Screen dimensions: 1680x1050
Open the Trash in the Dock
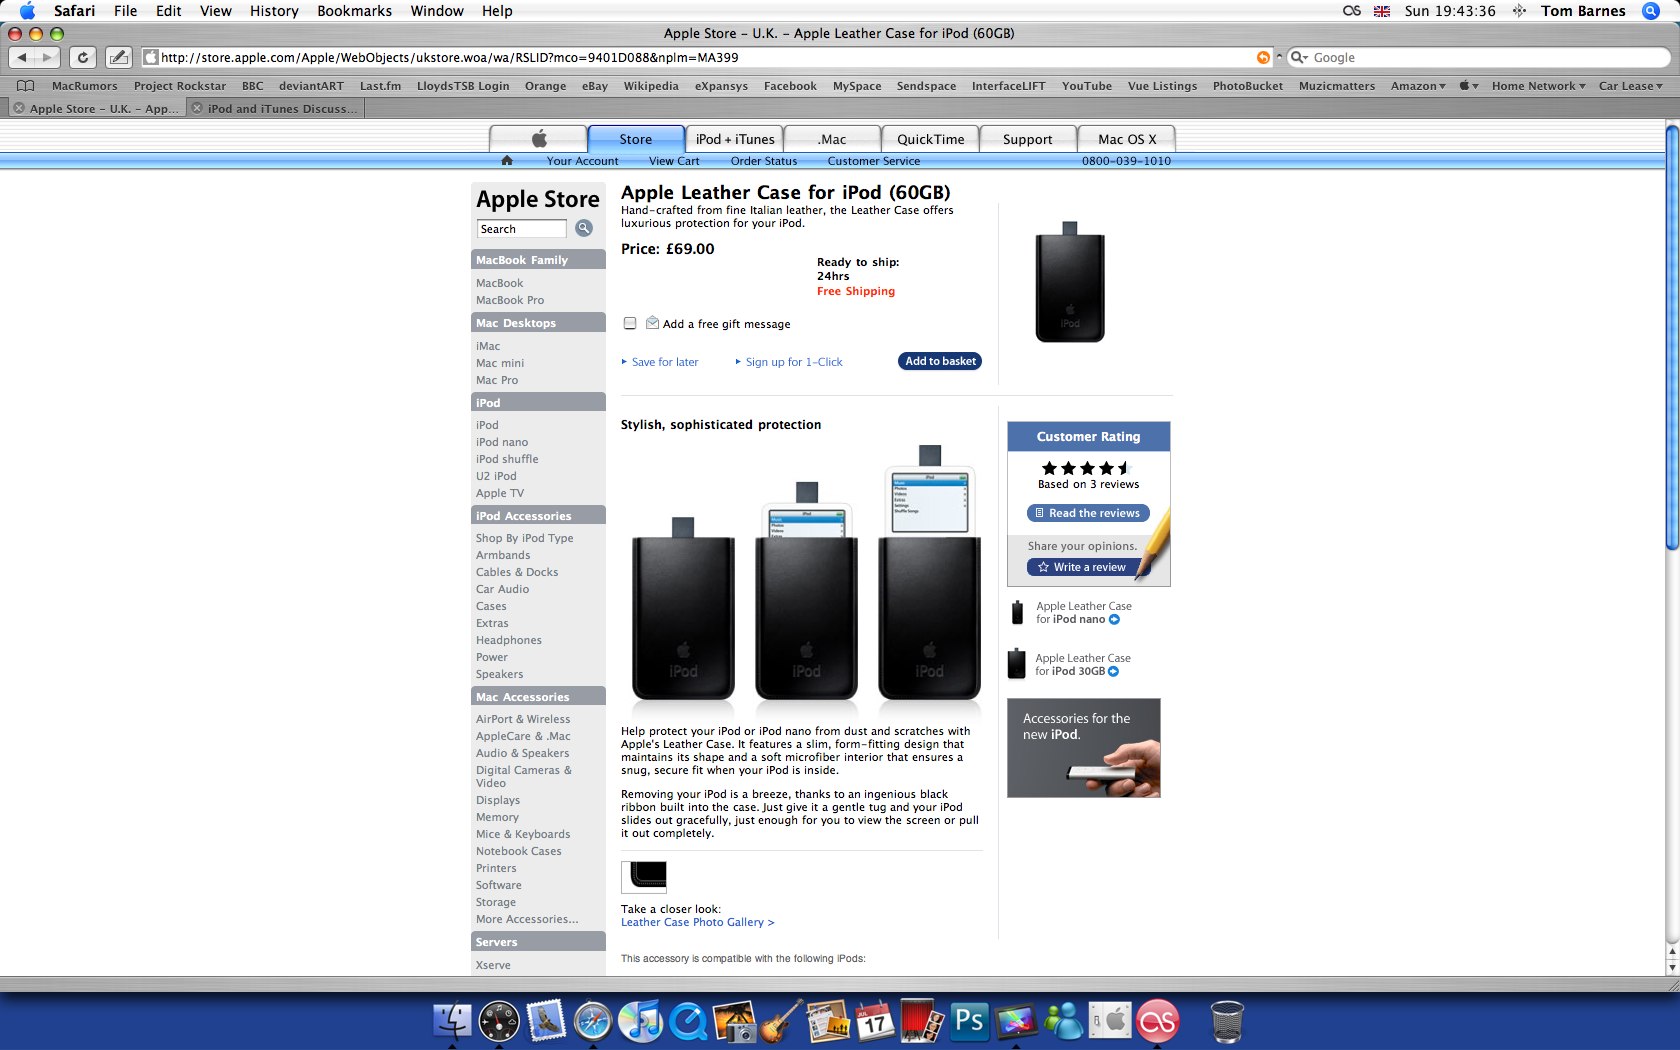1227,1020
